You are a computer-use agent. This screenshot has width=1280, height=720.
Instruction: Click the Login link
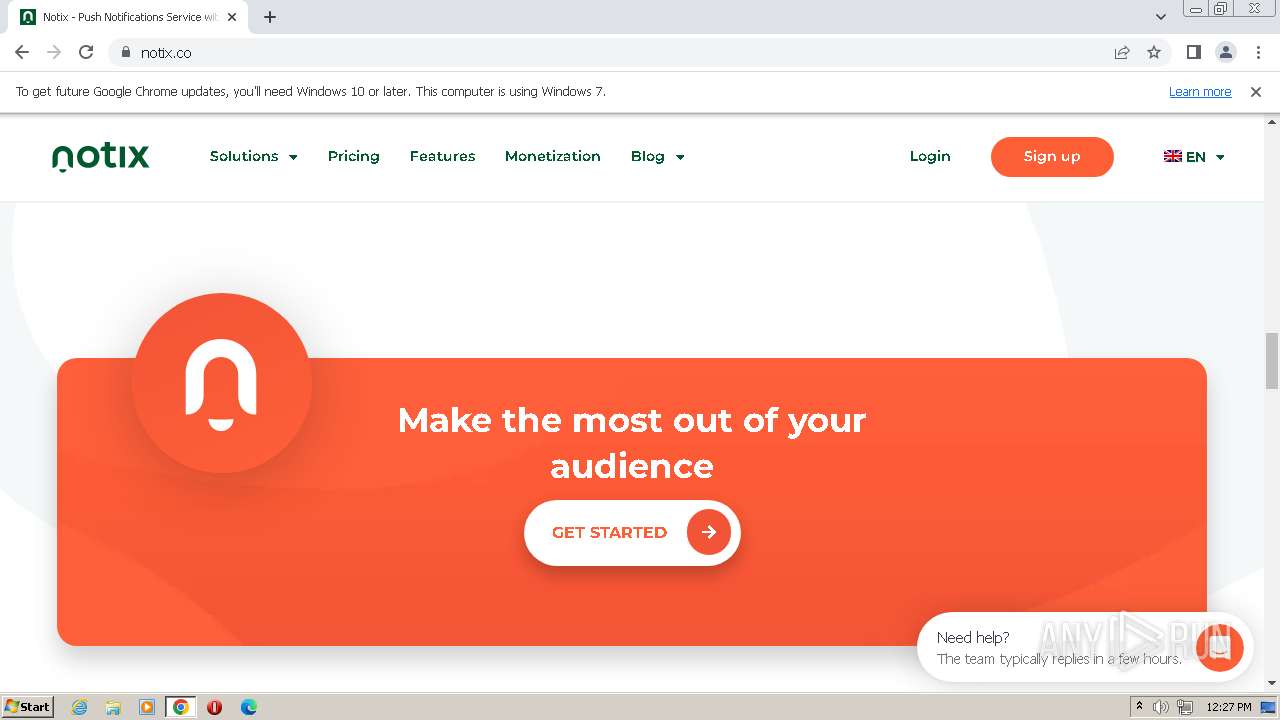pos(930,156)
